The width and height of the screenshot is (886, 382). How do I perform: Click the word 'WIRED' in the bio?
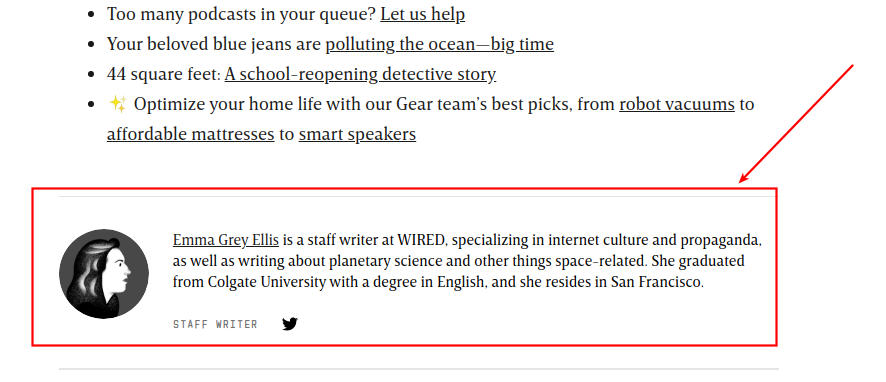422,240
